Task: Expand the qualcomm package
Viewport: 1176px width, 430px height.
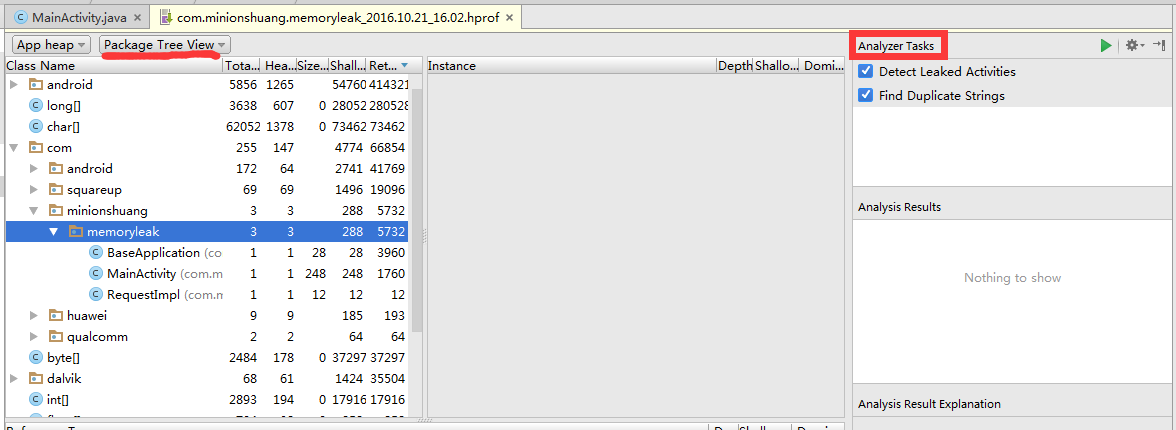Action: tap(34, 337)
